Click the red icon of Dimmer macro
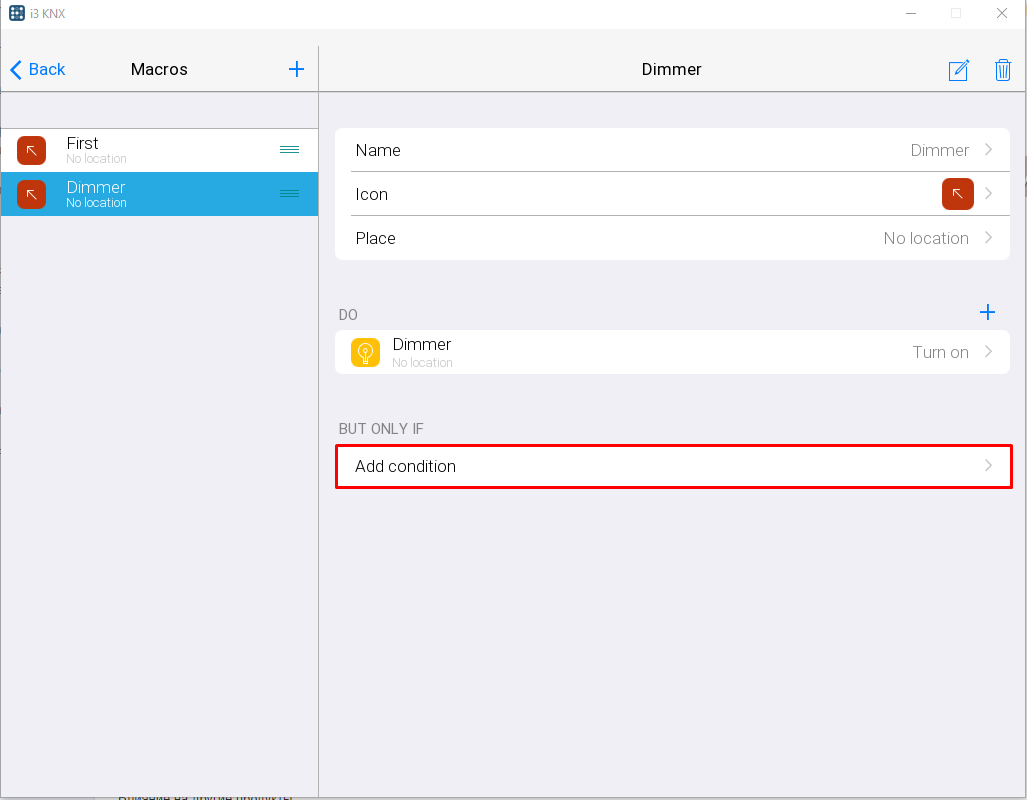Screen dimensions: 1027x800 32,194
